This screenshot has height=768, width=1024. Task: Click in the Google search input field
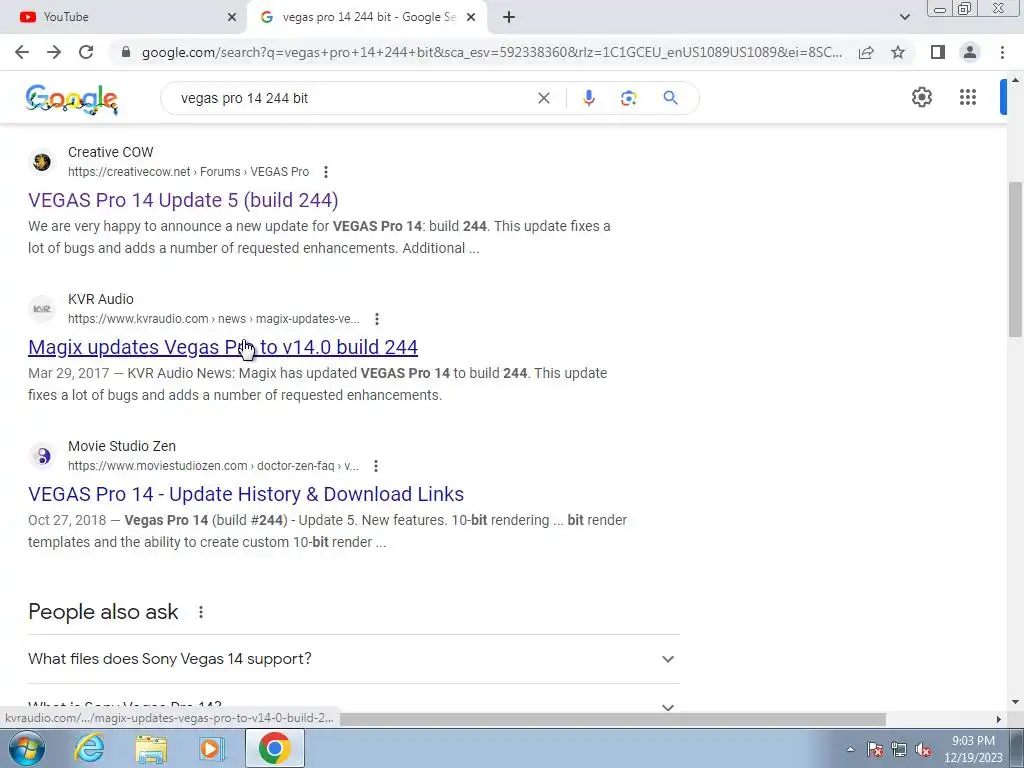coord(353,98)
